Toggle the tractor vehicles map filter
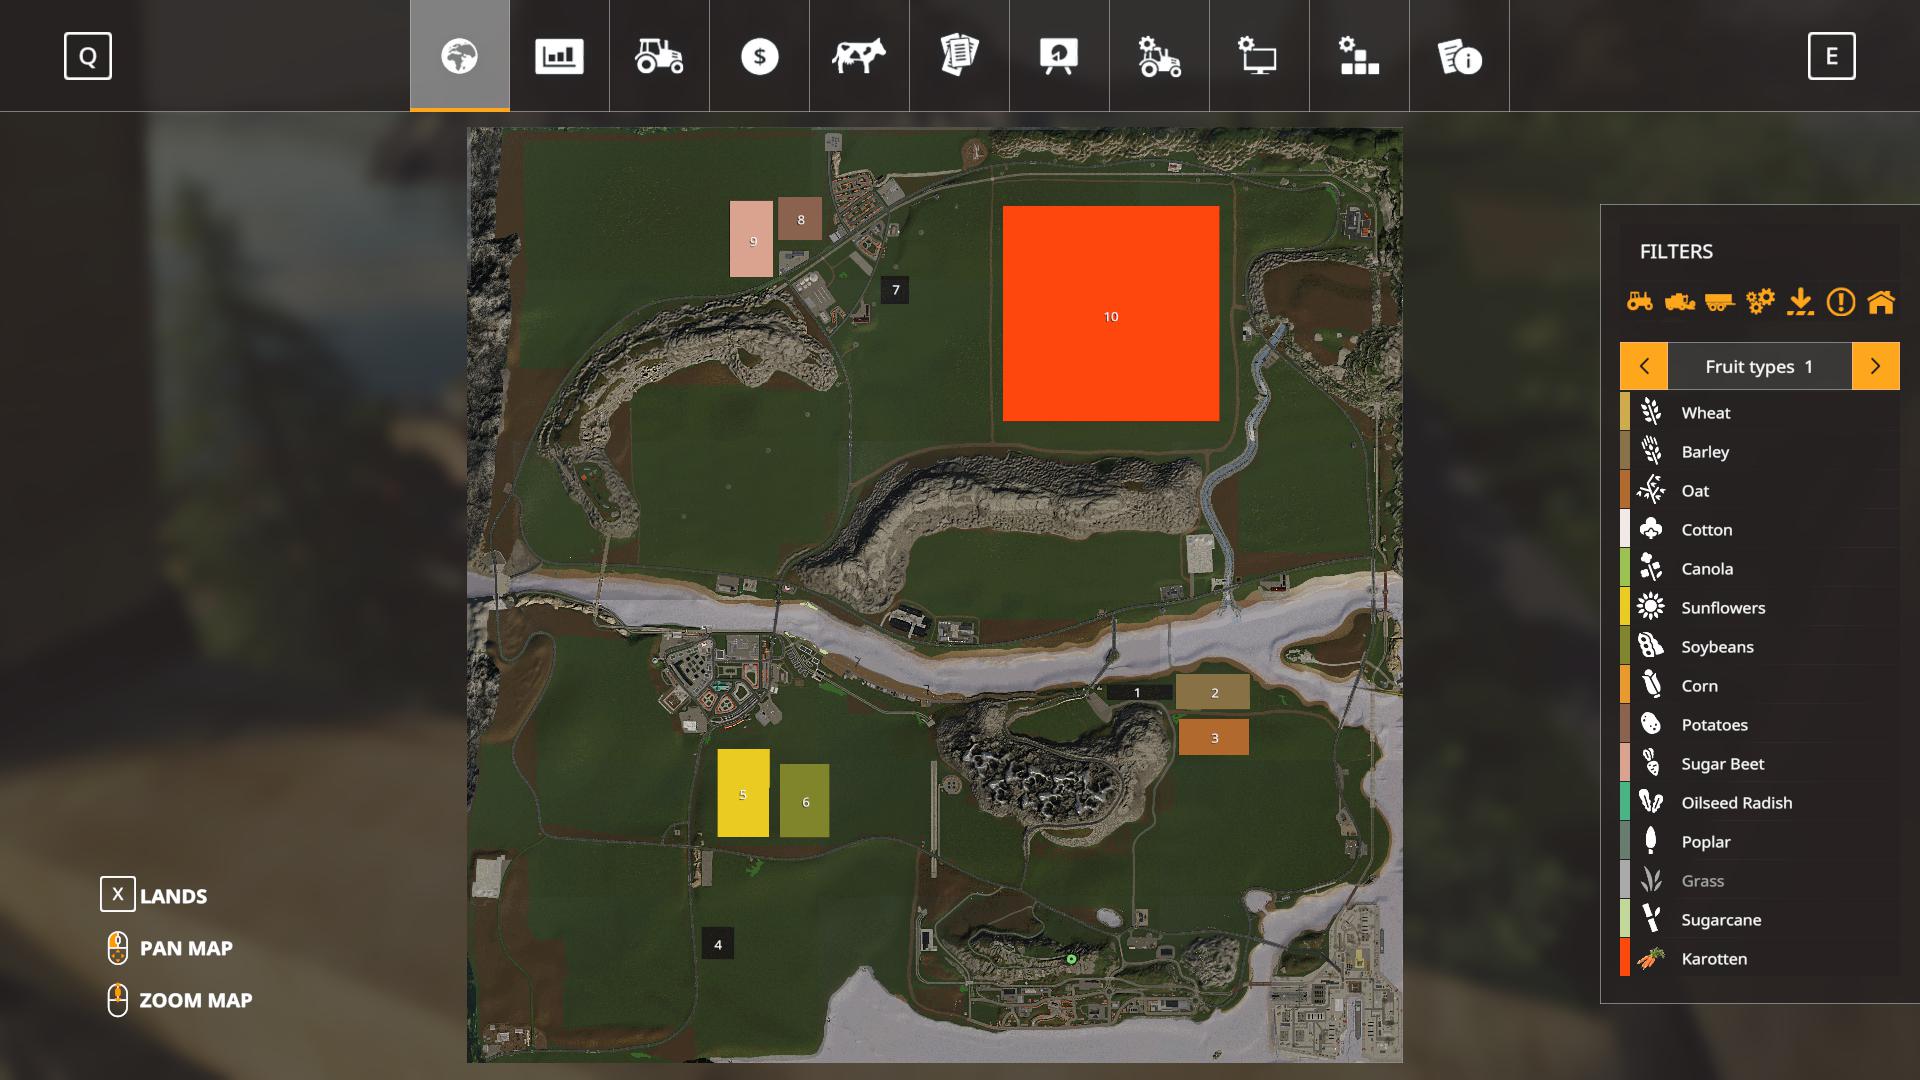 (1639, 301)
